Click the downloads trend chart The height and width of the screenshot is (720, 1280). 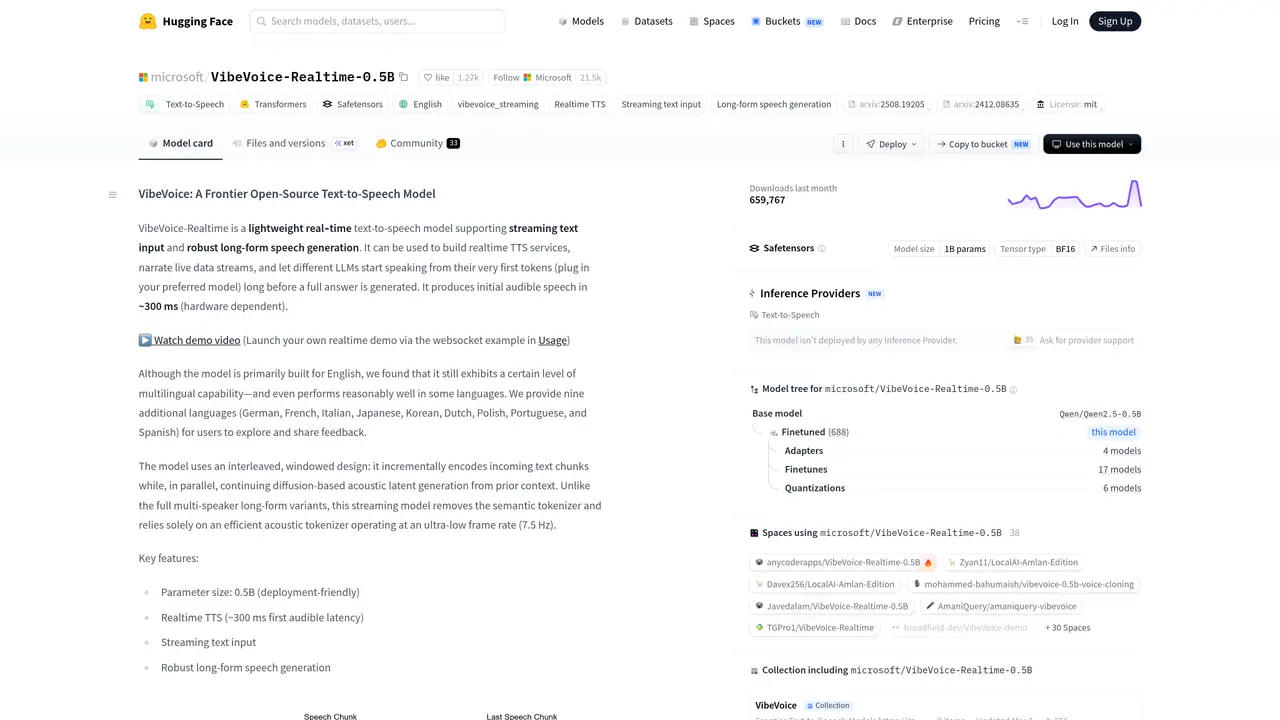click(1074, 194)
